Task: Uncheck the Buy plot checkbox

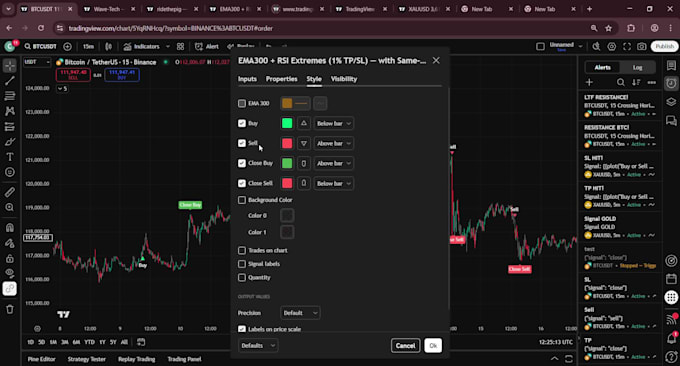Action: point(242,123)
